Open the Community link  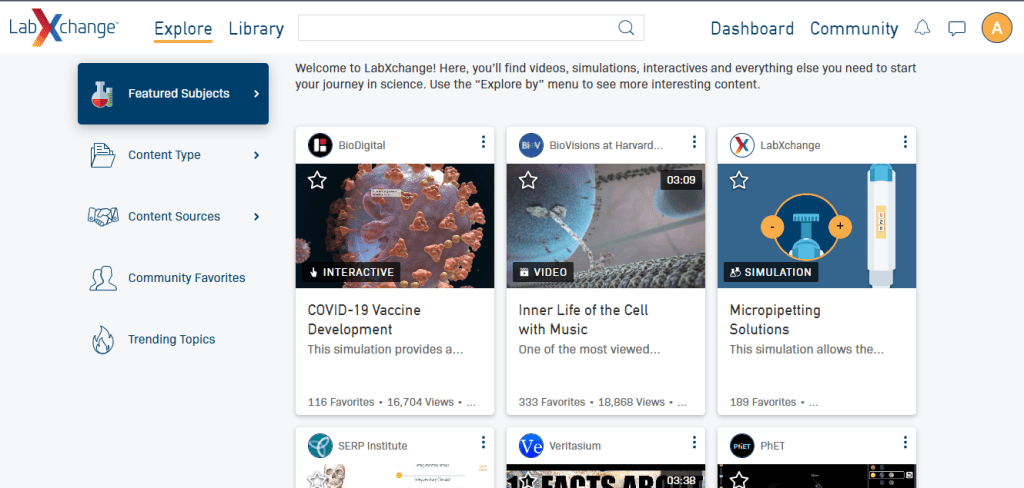[x=853, y=29]
